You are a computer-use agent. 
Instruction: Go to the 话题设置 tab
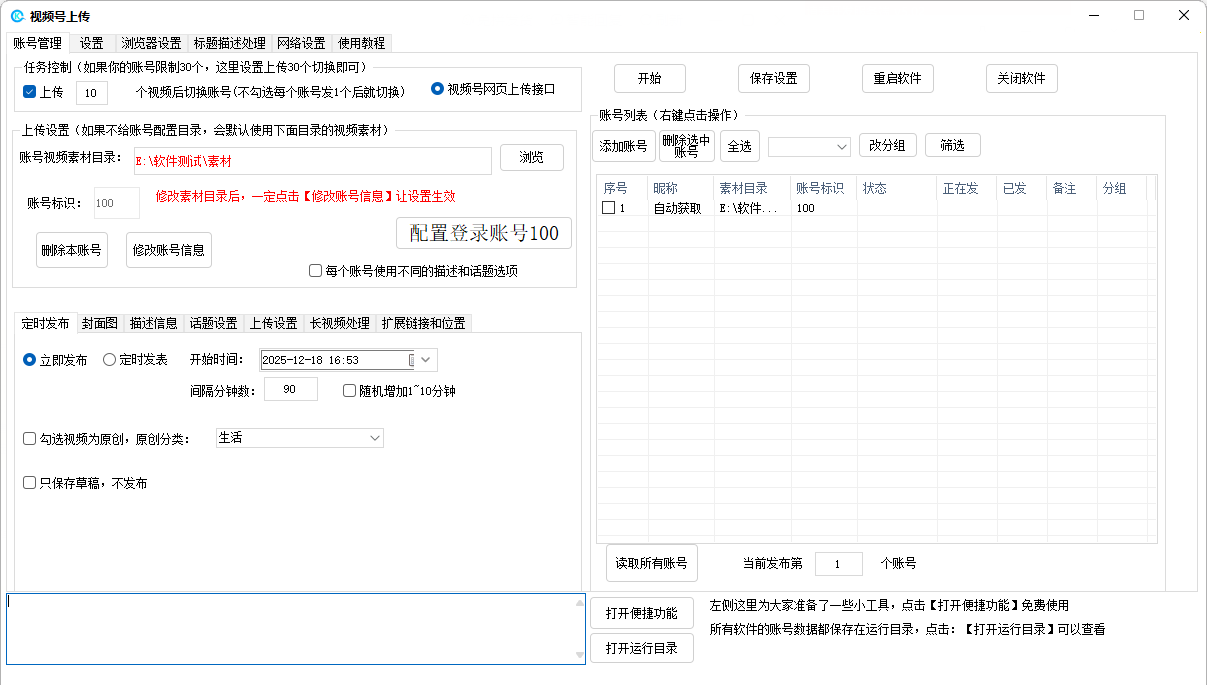pos(213,323)
